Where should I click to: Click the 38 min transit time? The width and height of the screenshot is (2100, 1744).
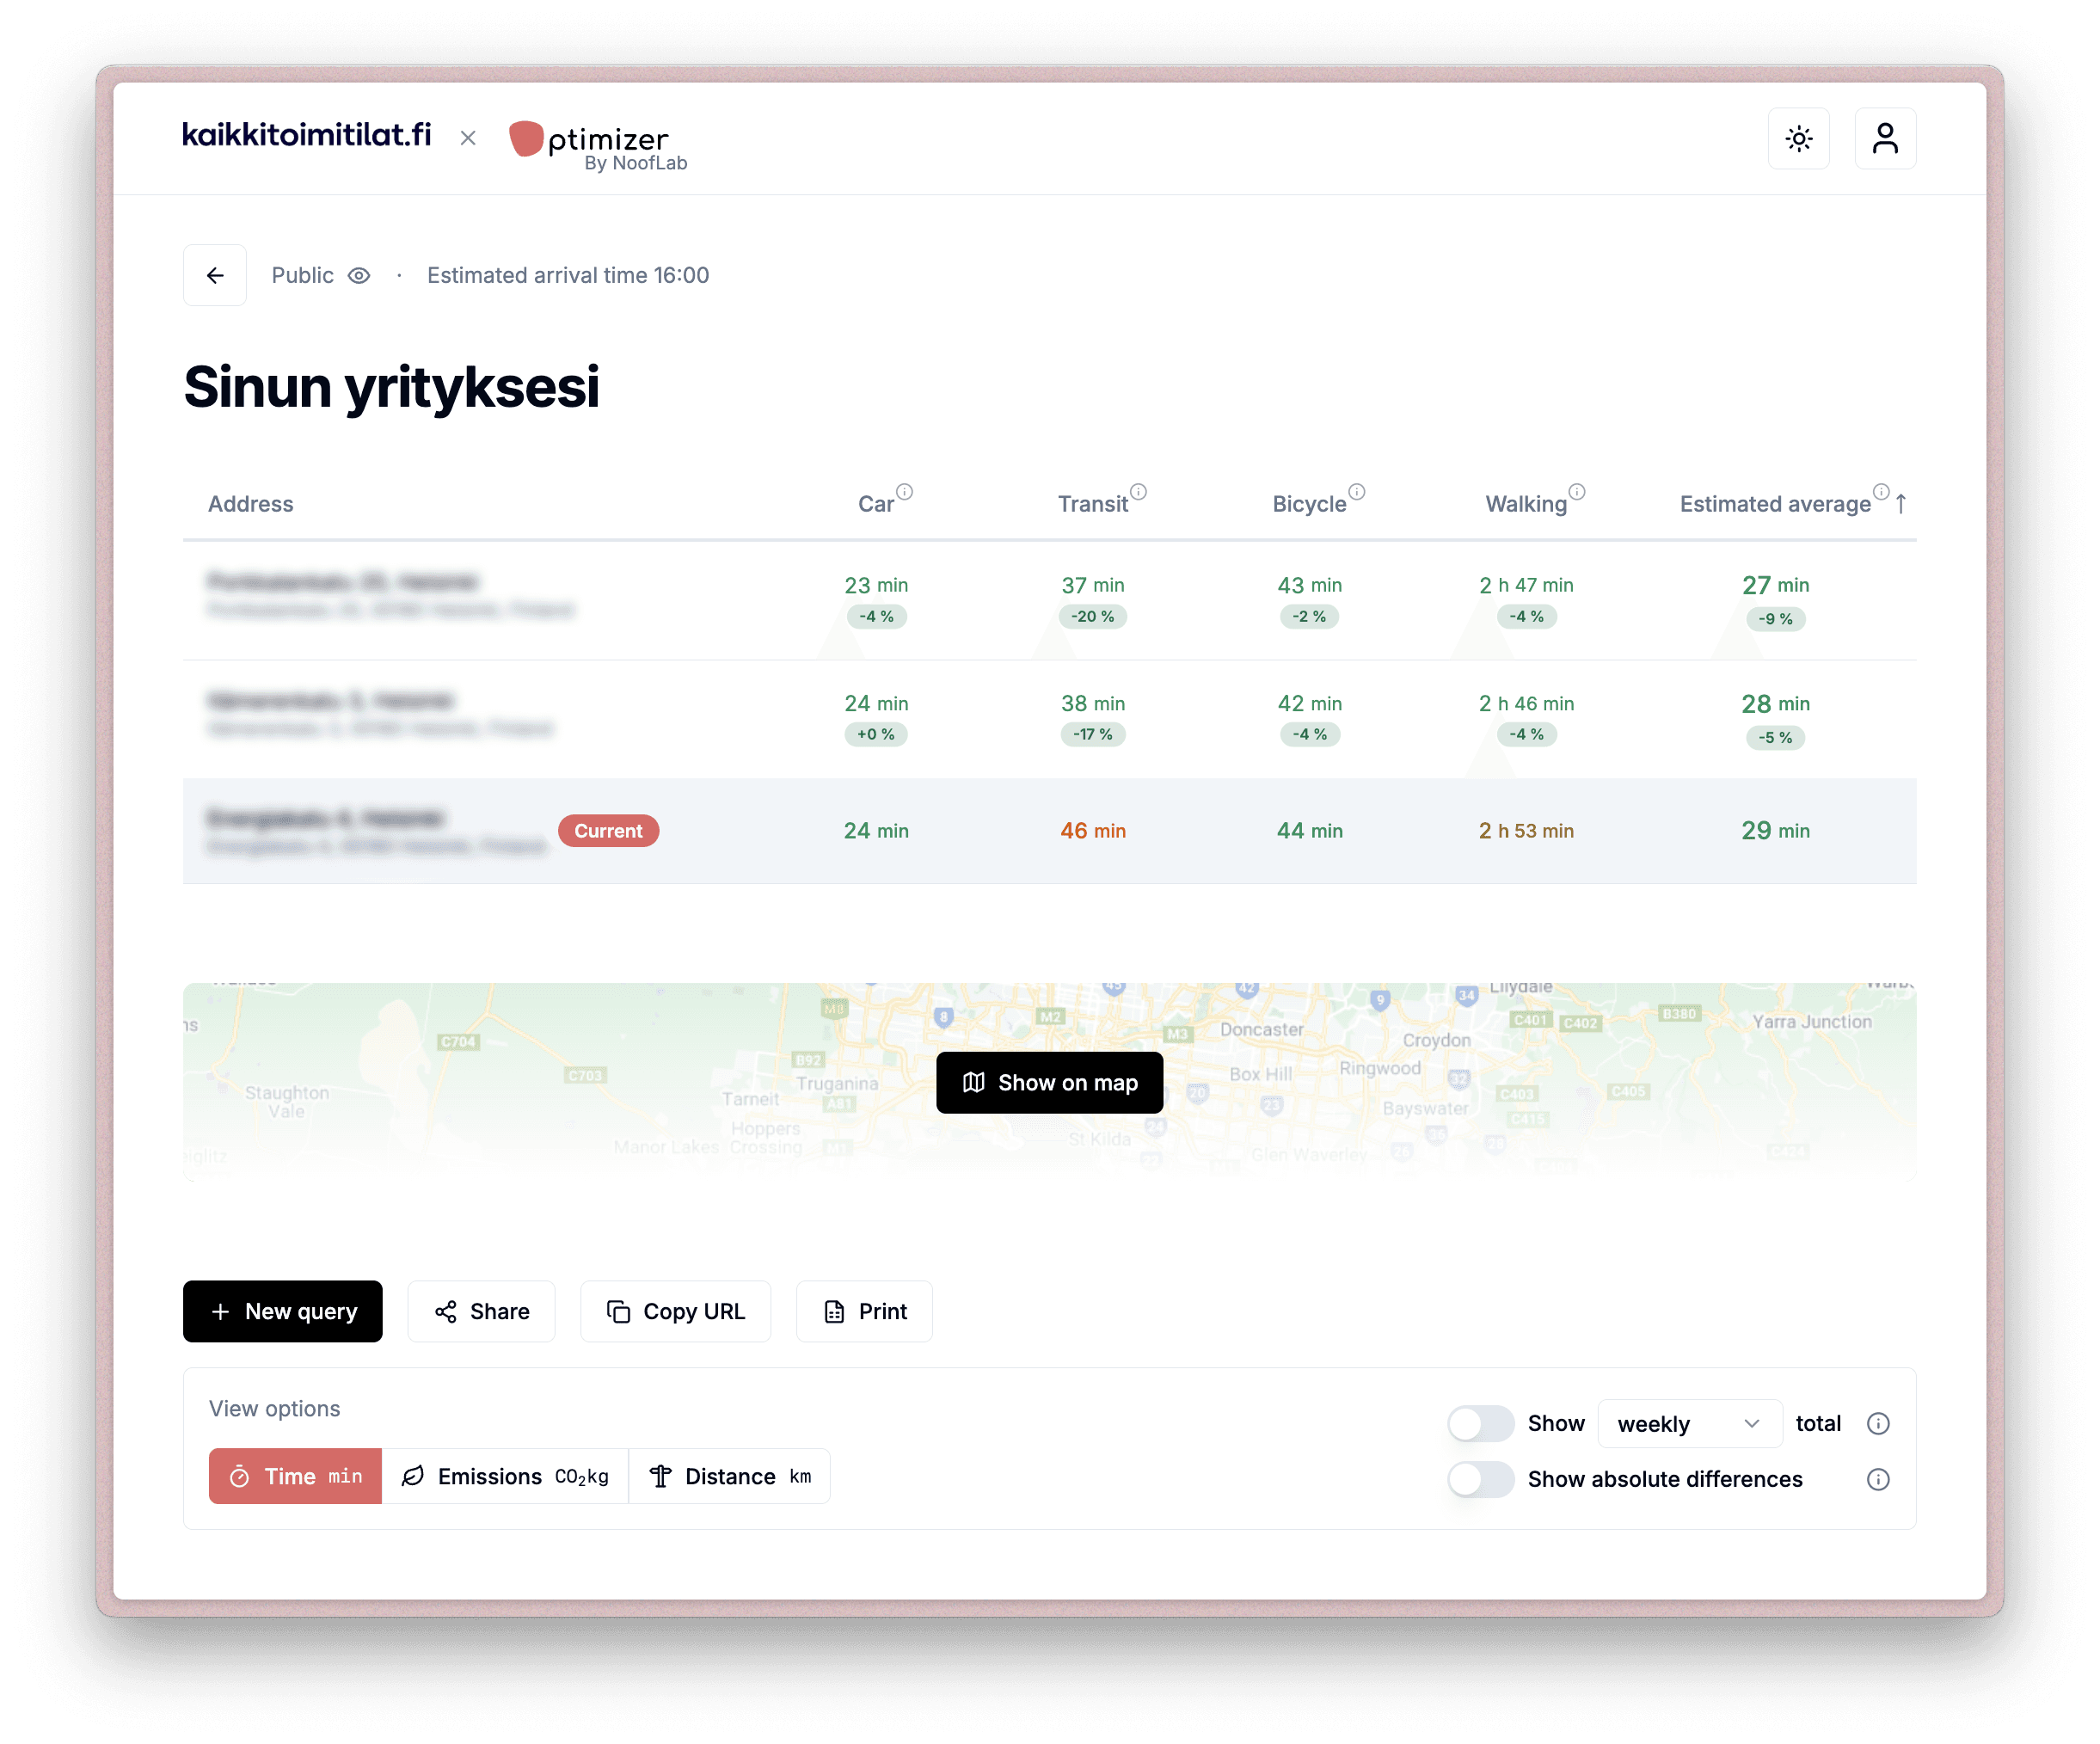point(1093,703)
